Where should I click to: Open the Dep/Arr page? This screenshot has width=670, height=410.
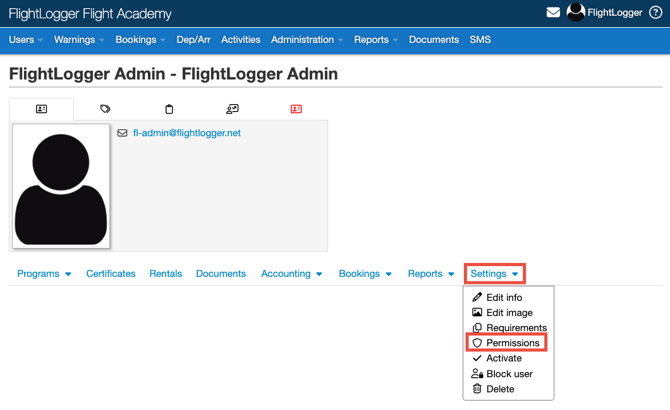pos(193,40)
